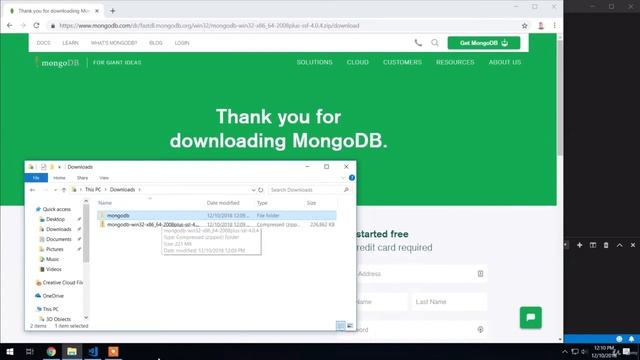
Task: Open the ABOUT US menu
Action: click(505, 62)
